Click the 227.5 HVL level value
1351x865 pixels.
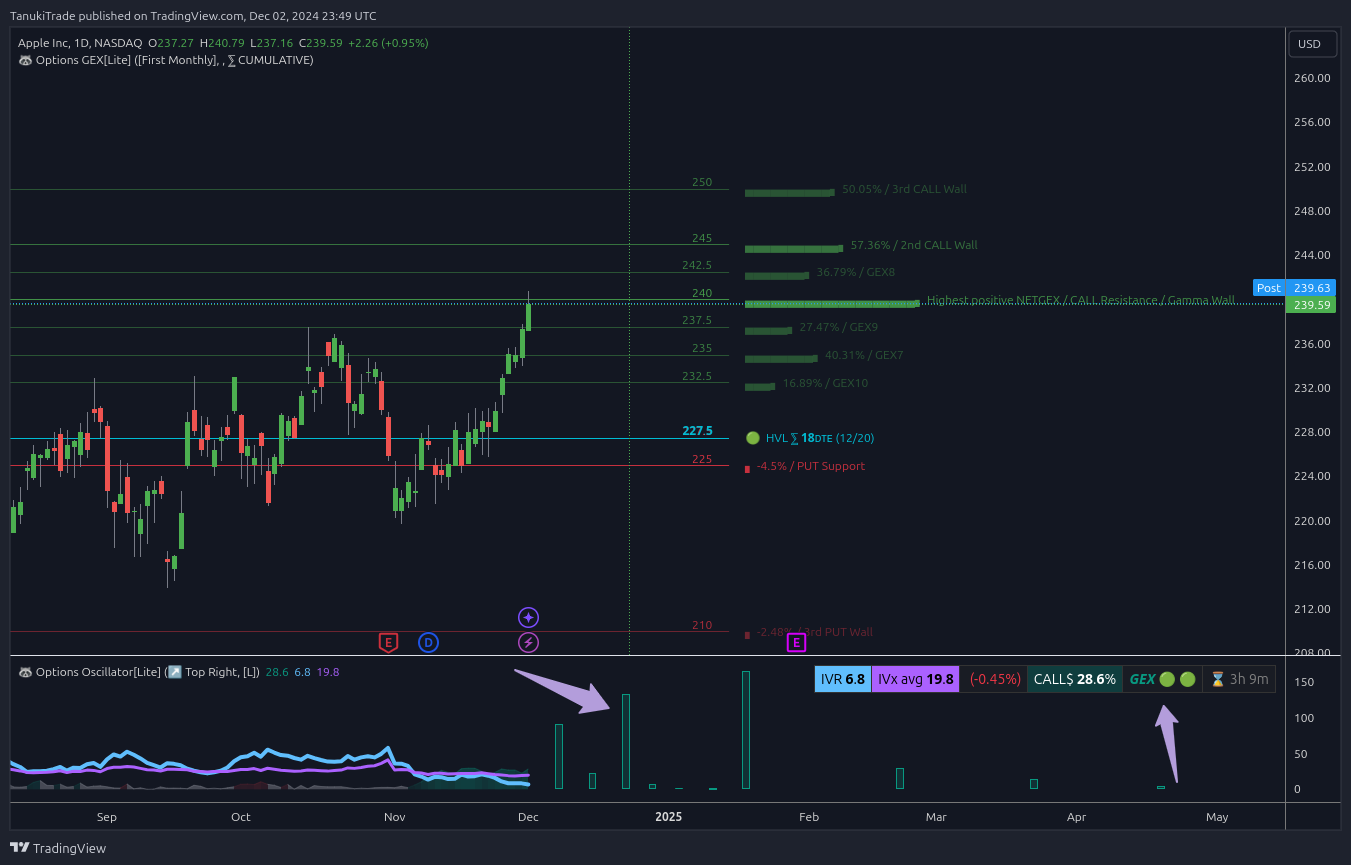coord(697,431)
